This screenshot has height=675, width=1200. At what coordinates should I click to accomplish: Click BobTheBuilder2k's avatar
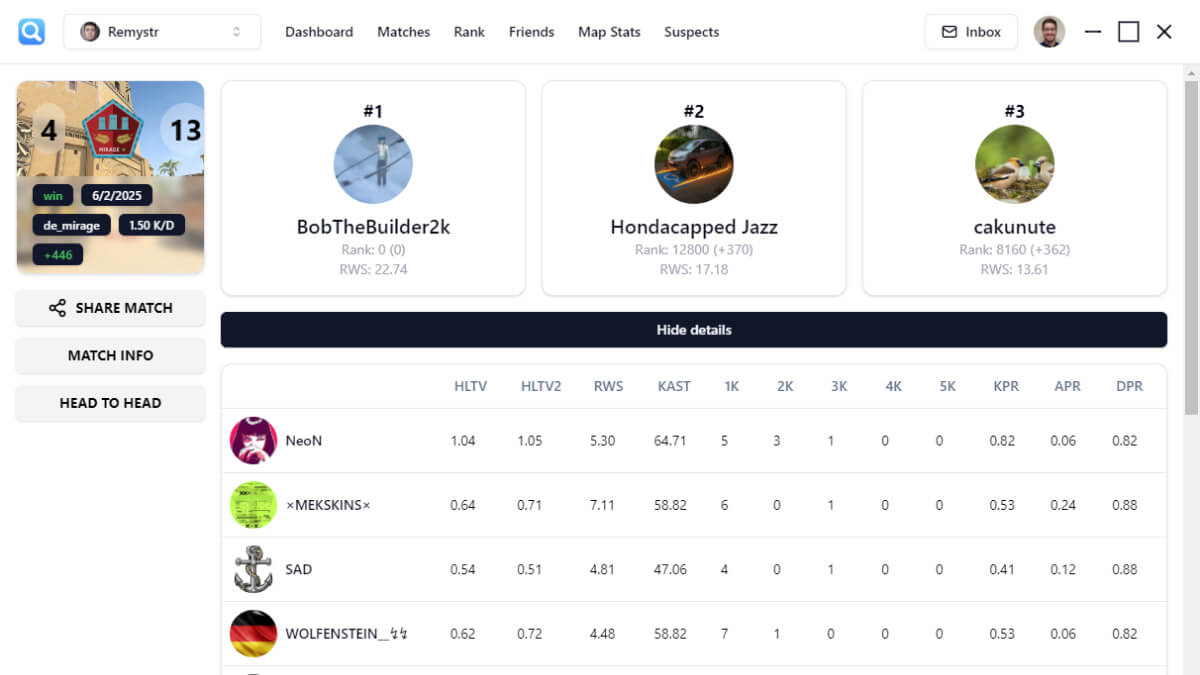[x=373, y=164]
